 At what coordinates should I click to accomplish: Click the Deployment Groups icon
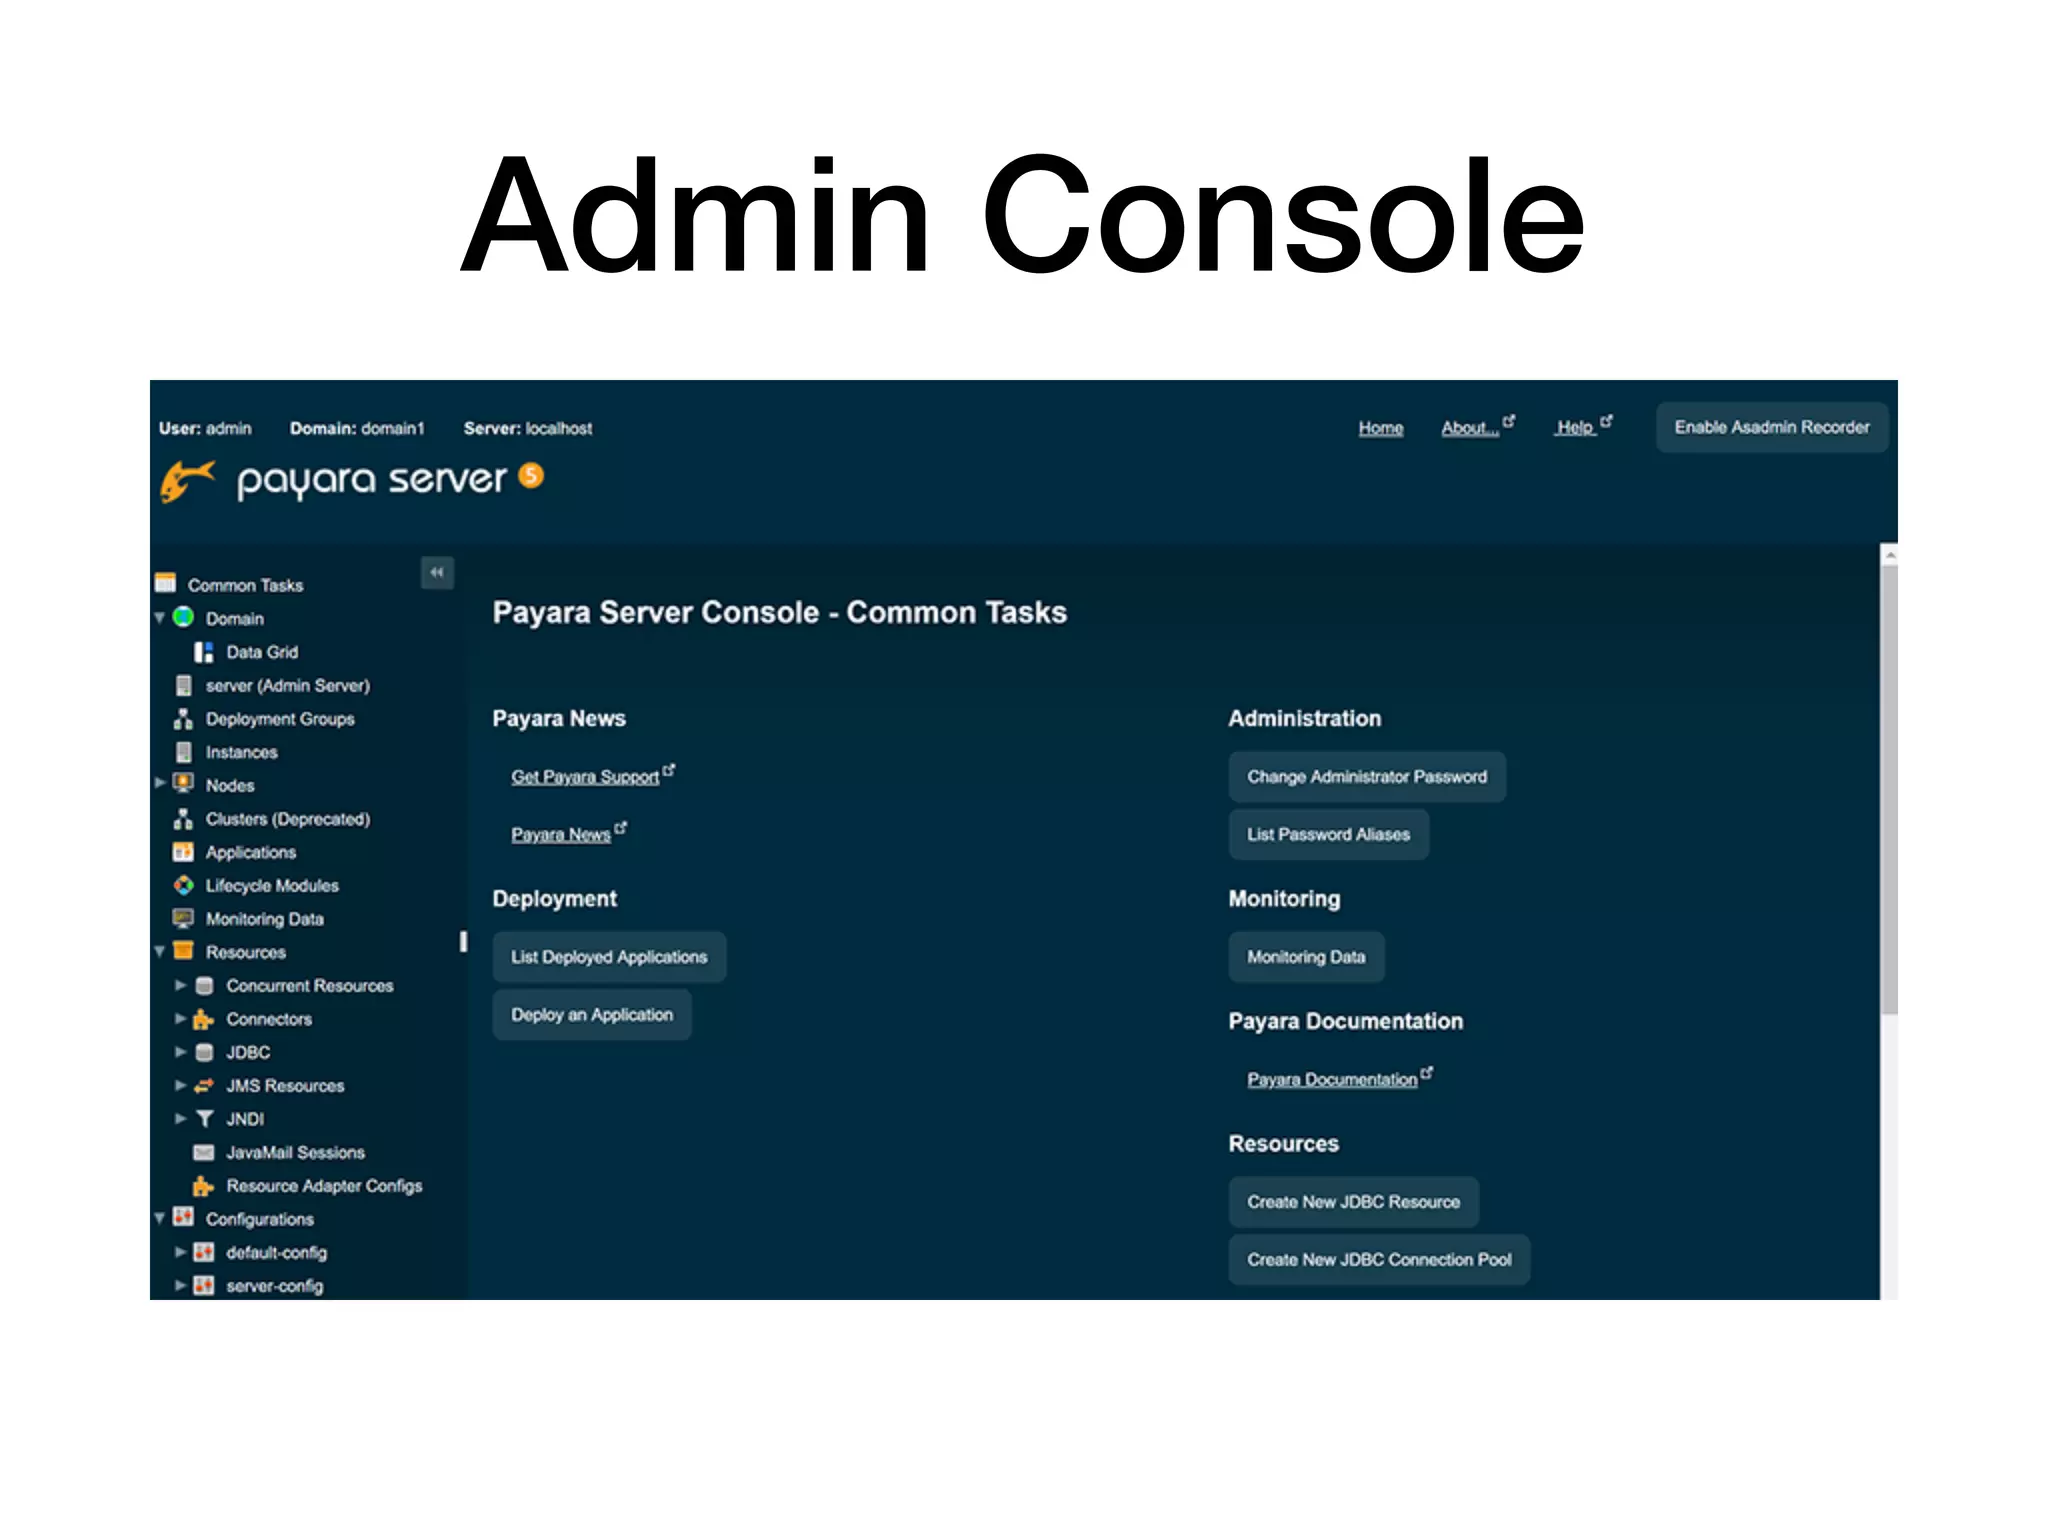tap(184, 718)
